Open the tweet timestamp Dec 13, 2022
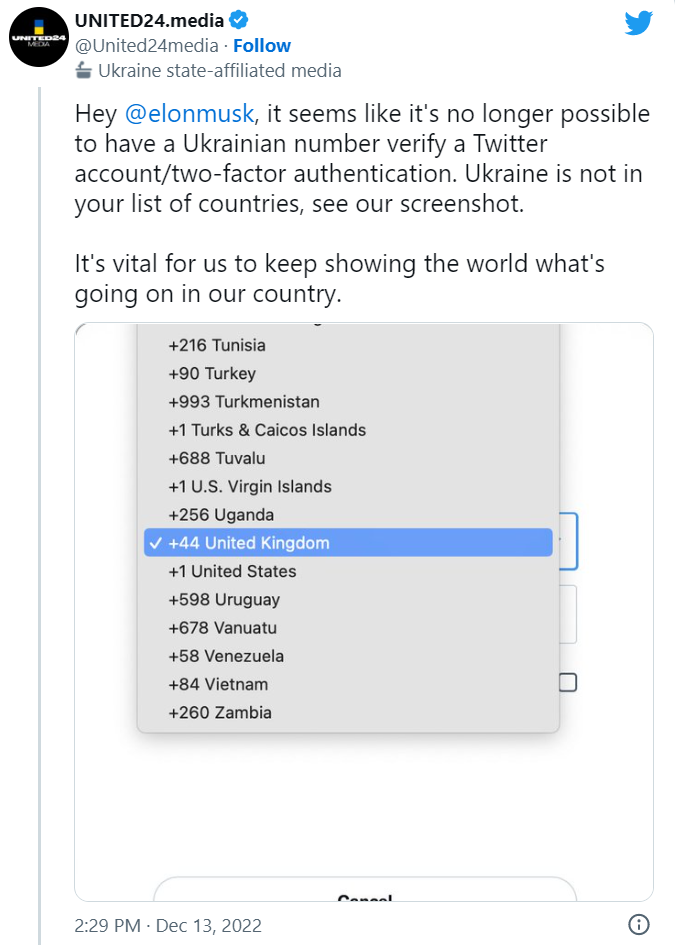677x948 pixels. 168,925
